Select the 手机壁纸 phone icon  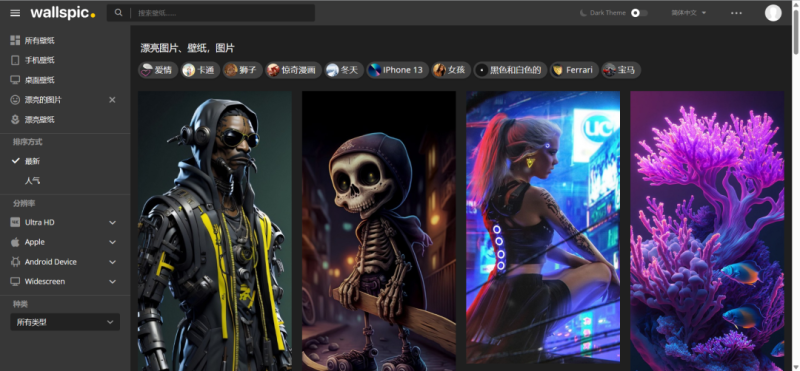pyautogui.click(x=15, y=60)
